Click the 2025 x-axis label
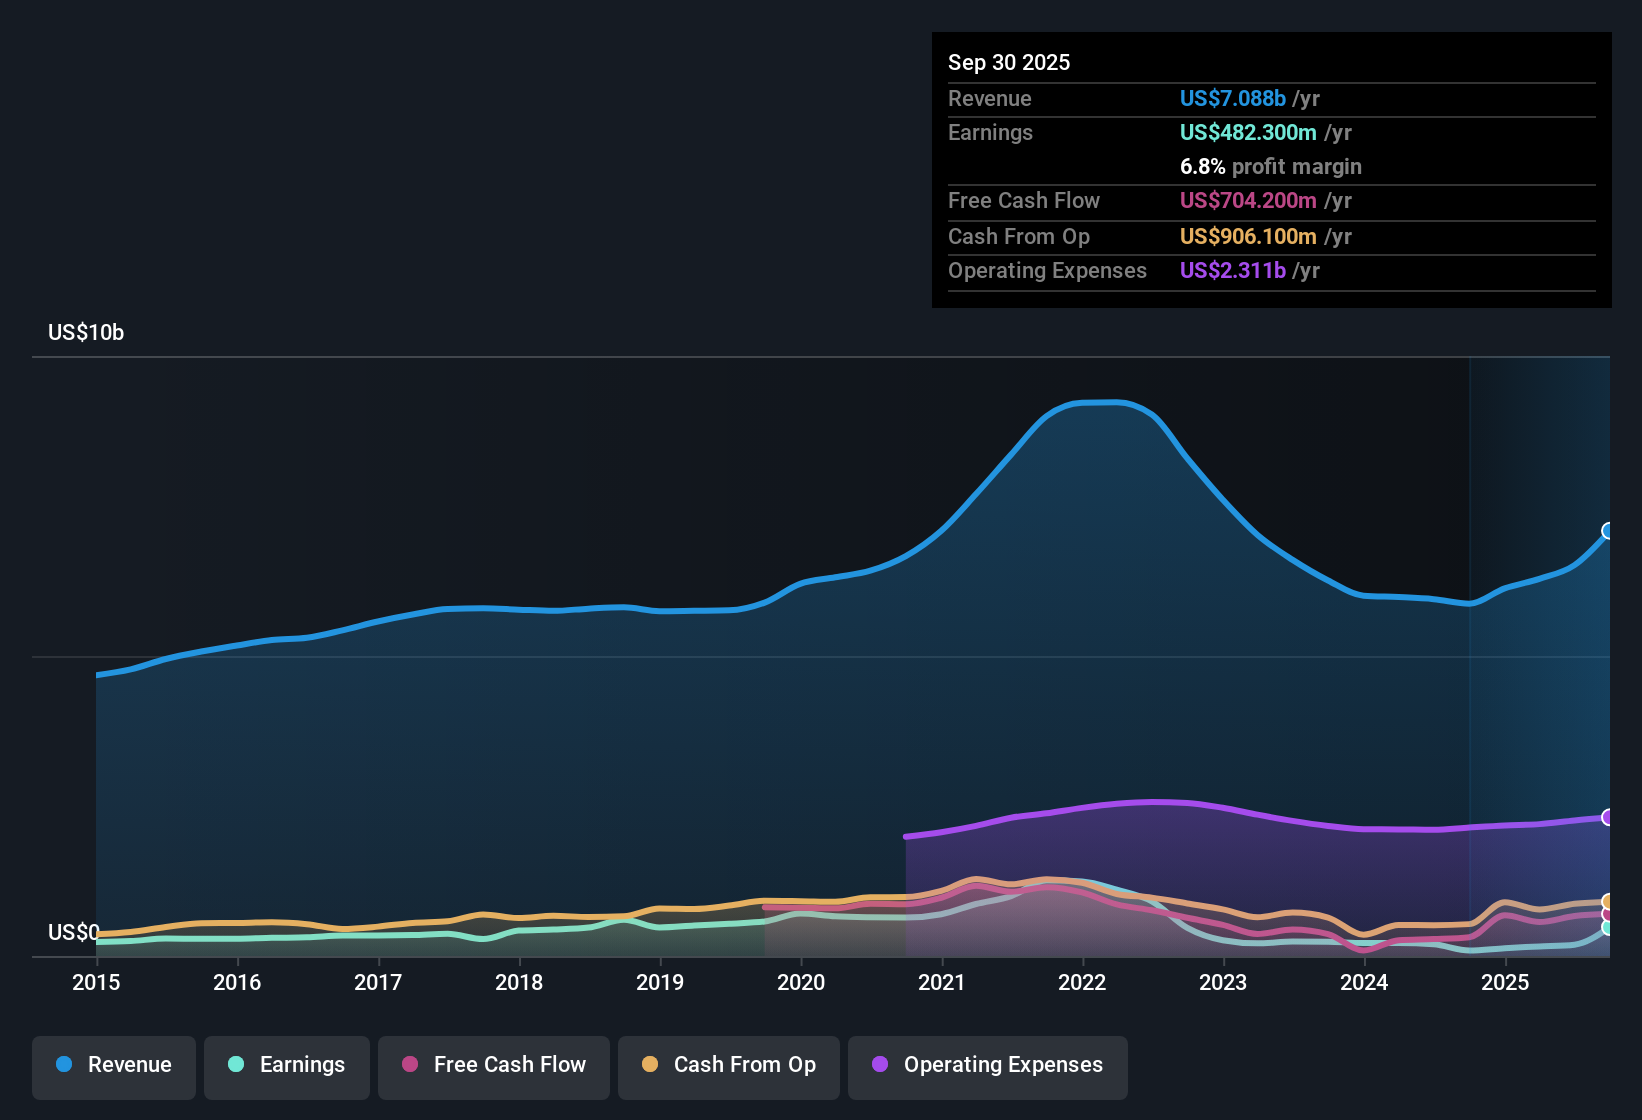The image size is (1642, 1120). click(1505, 983)
